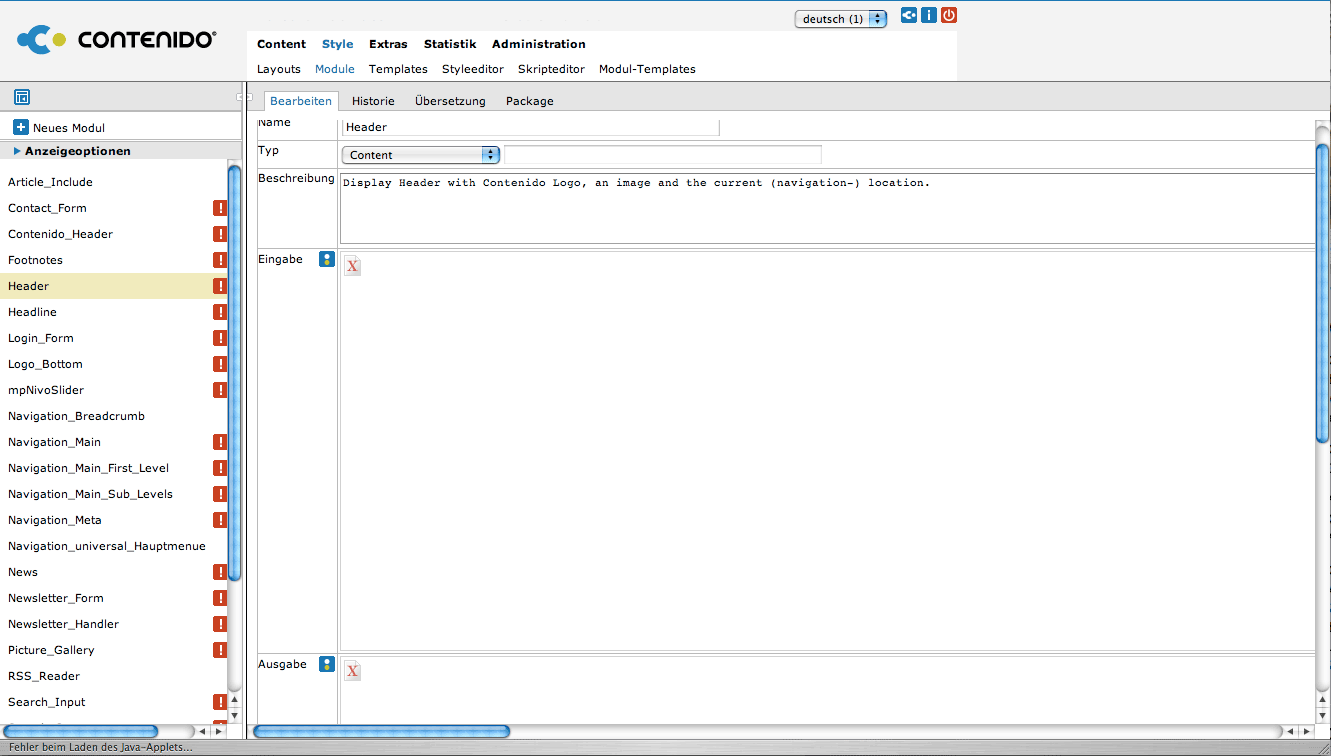Click the module list vertical scrollbar thumb
The height and width of the screenshot is (756, 1331).
(x=234, y=370)
